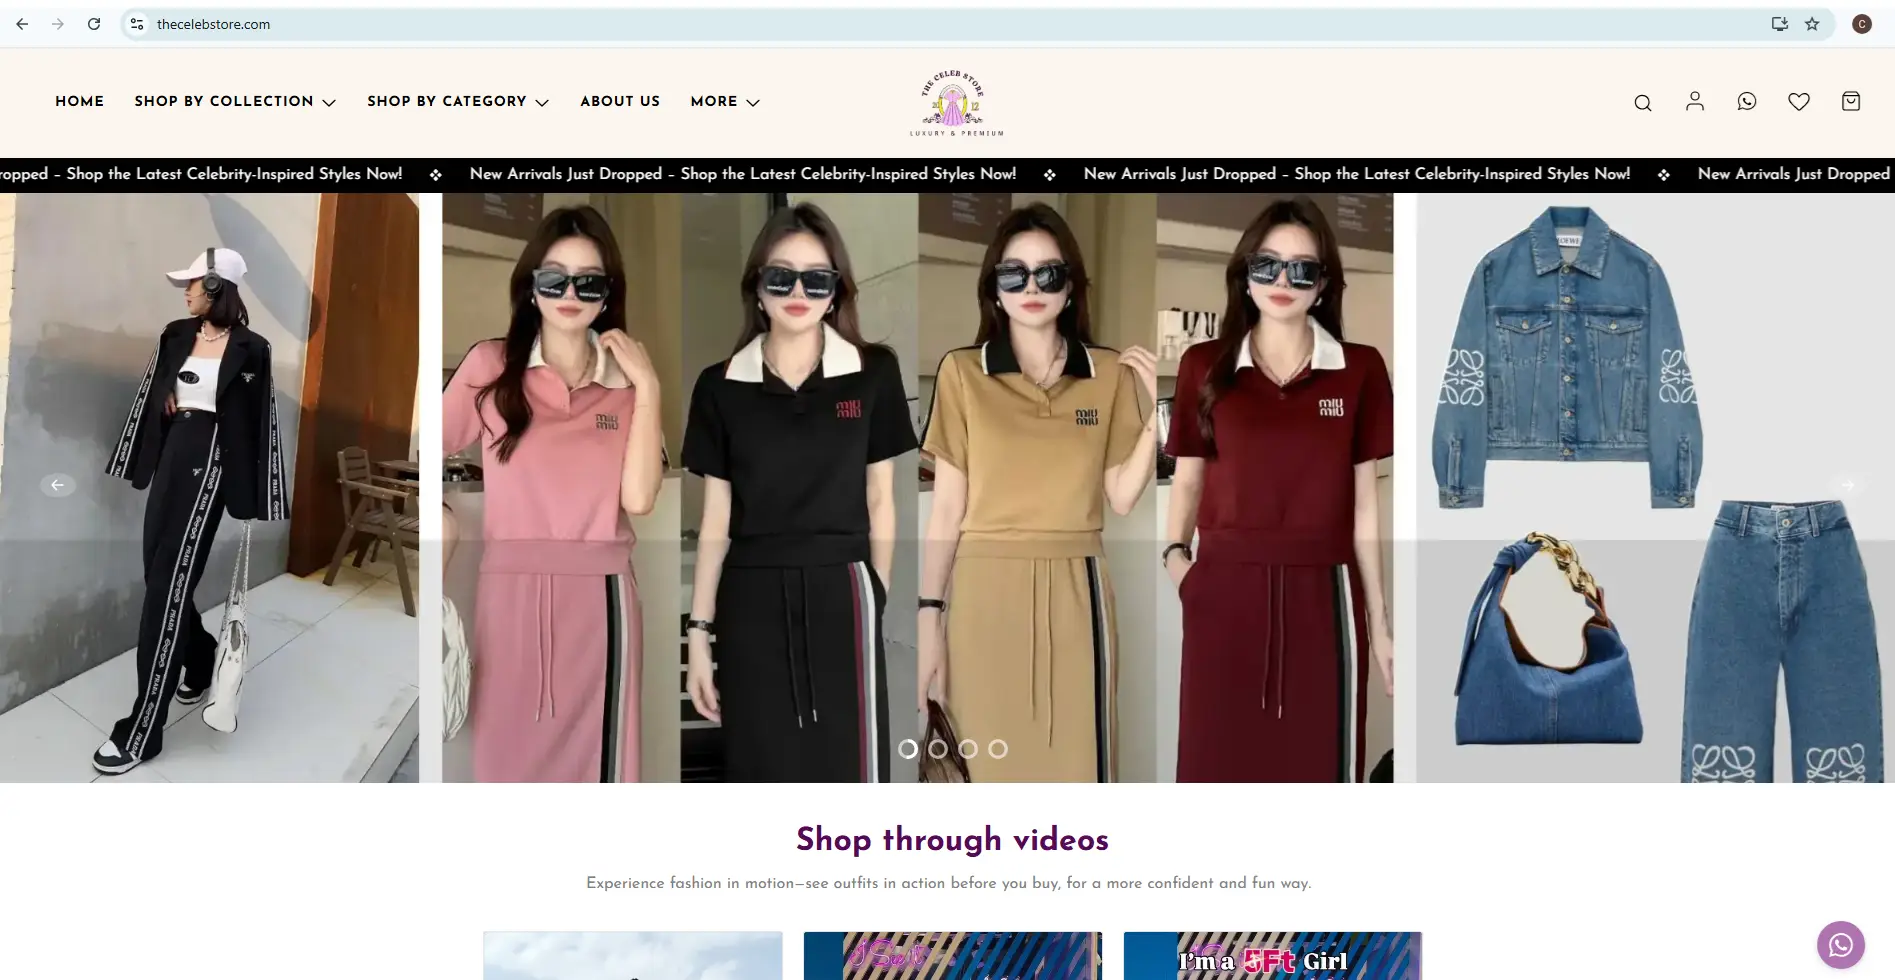The width and height of the screenshot is (1895, 980).
Task: Open the wishlist heart icon
Action: pyautogui.click(x=1798, y=101)
